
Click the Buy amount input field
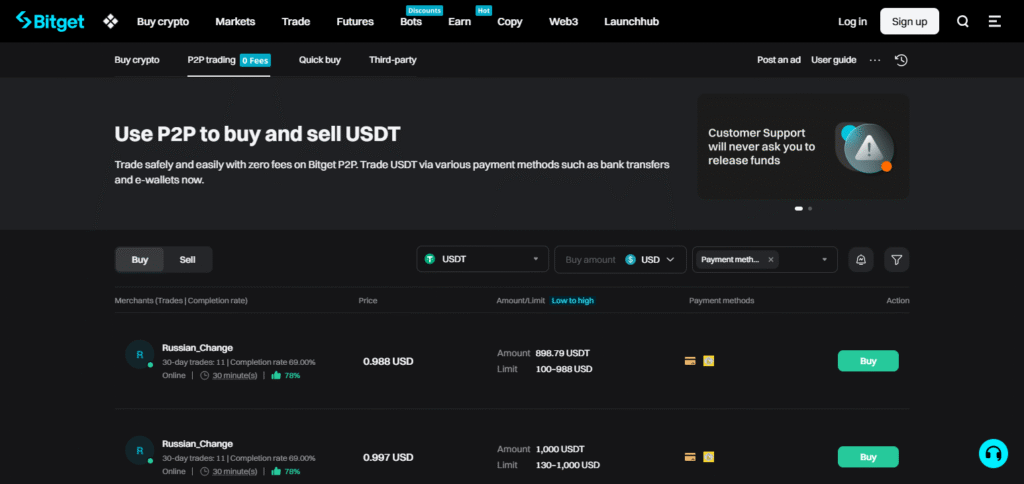590,259
